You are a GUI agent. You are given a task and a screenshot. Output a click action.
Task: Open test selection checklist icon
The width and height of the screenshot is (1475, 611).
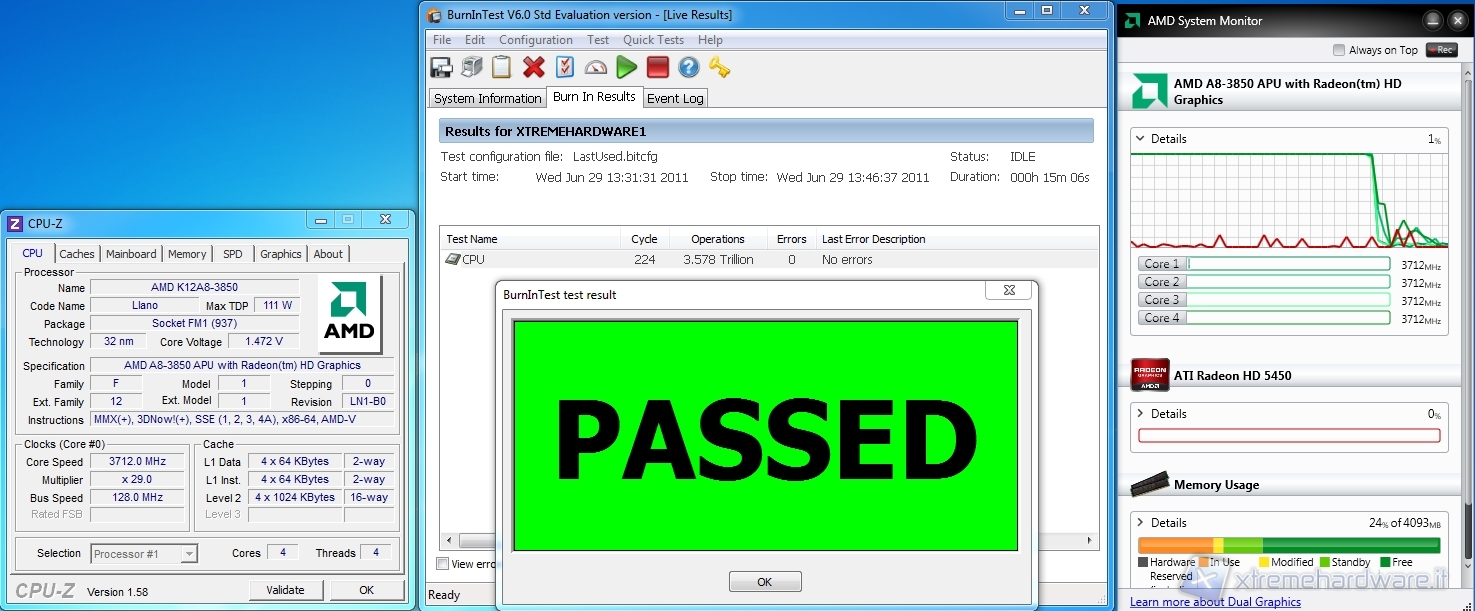[x=565, y=67]
